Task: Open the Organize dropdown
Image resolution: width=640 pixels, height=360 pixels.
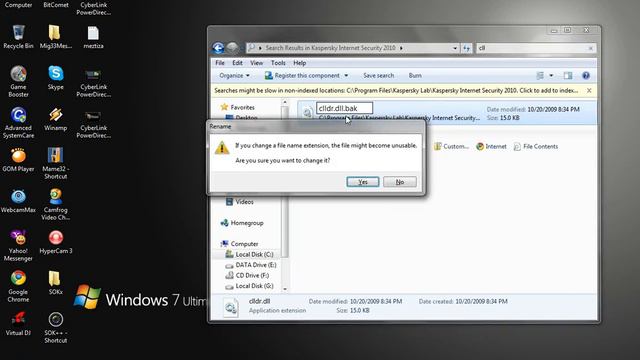Action: 234,76
